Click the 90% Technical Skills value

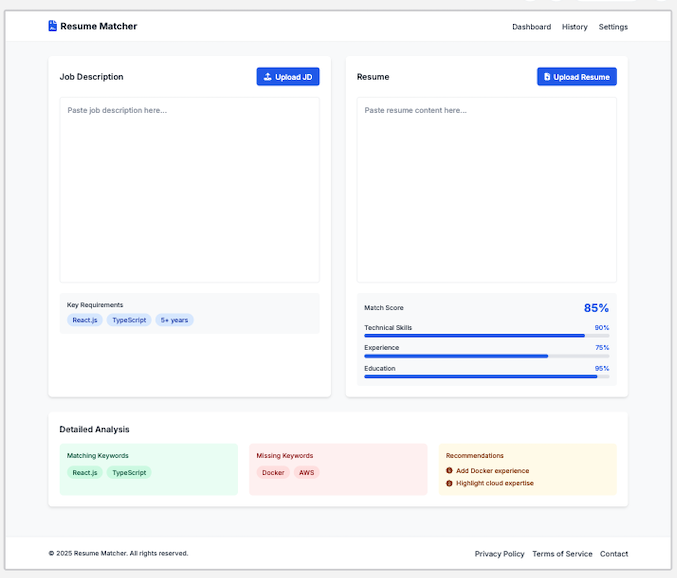pos(602,328)
